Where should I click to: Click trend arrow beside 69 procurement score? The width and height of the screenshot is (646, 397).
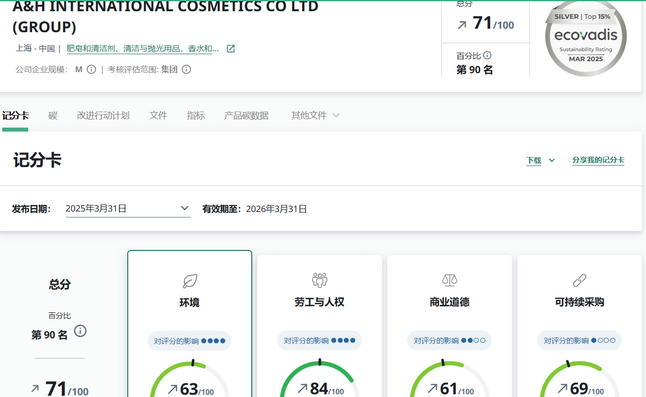pyautogui.click(x=562, y=388)
